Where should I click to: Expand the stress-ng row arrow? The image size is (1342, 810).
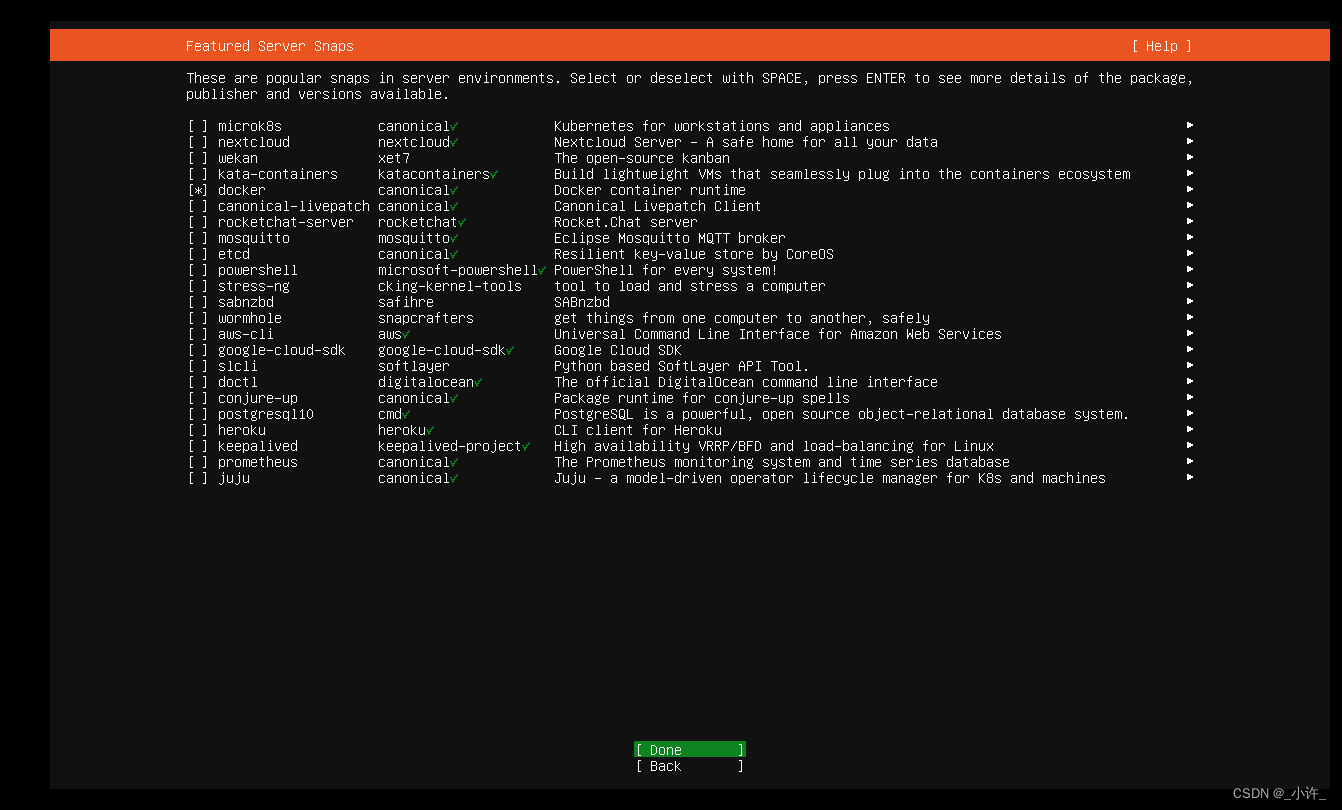click(1190, 286)
